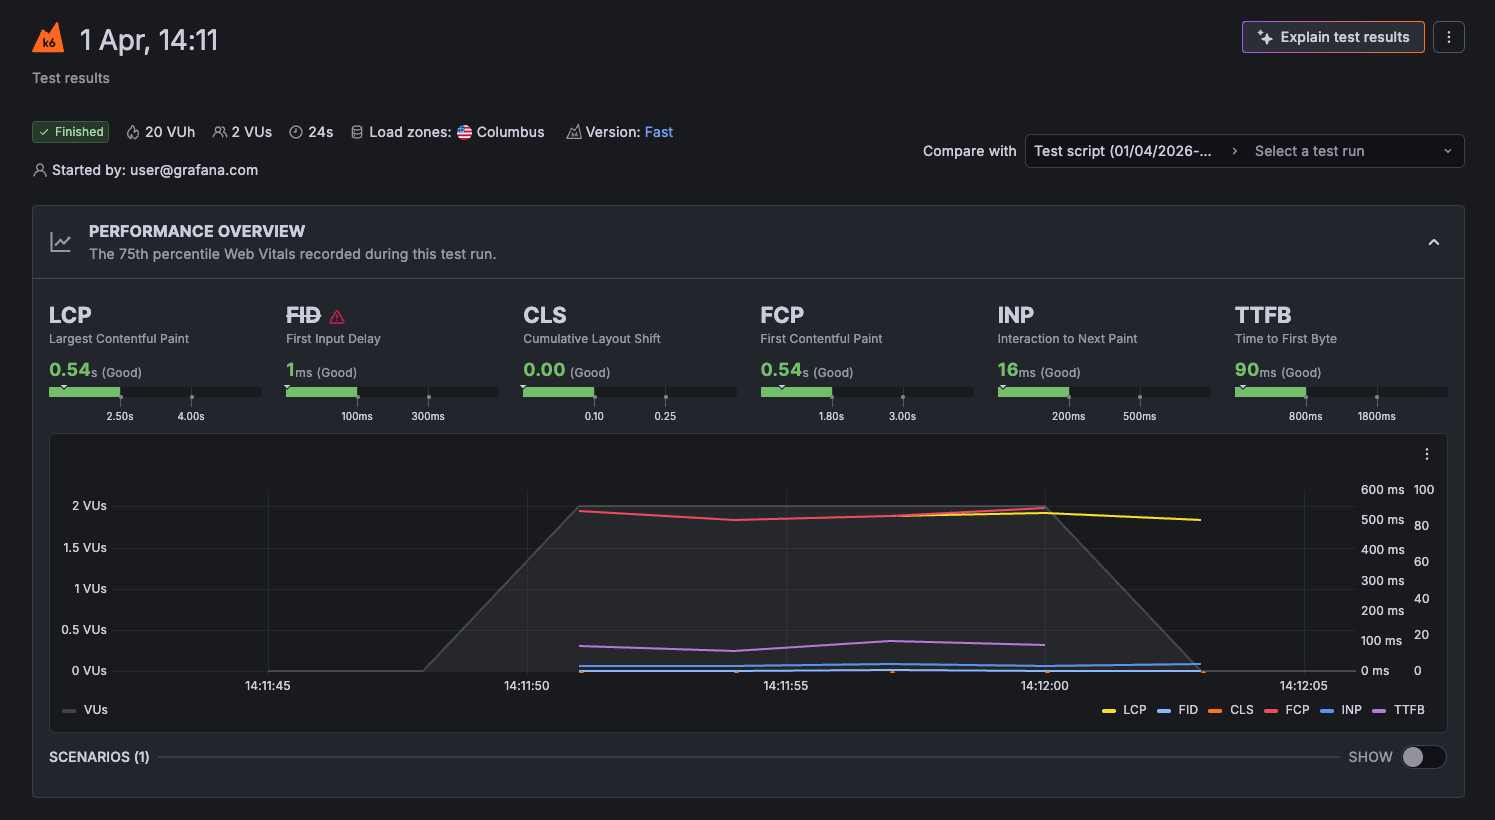
Task: Click the 20 VUh value text
Action: (170, 132)
